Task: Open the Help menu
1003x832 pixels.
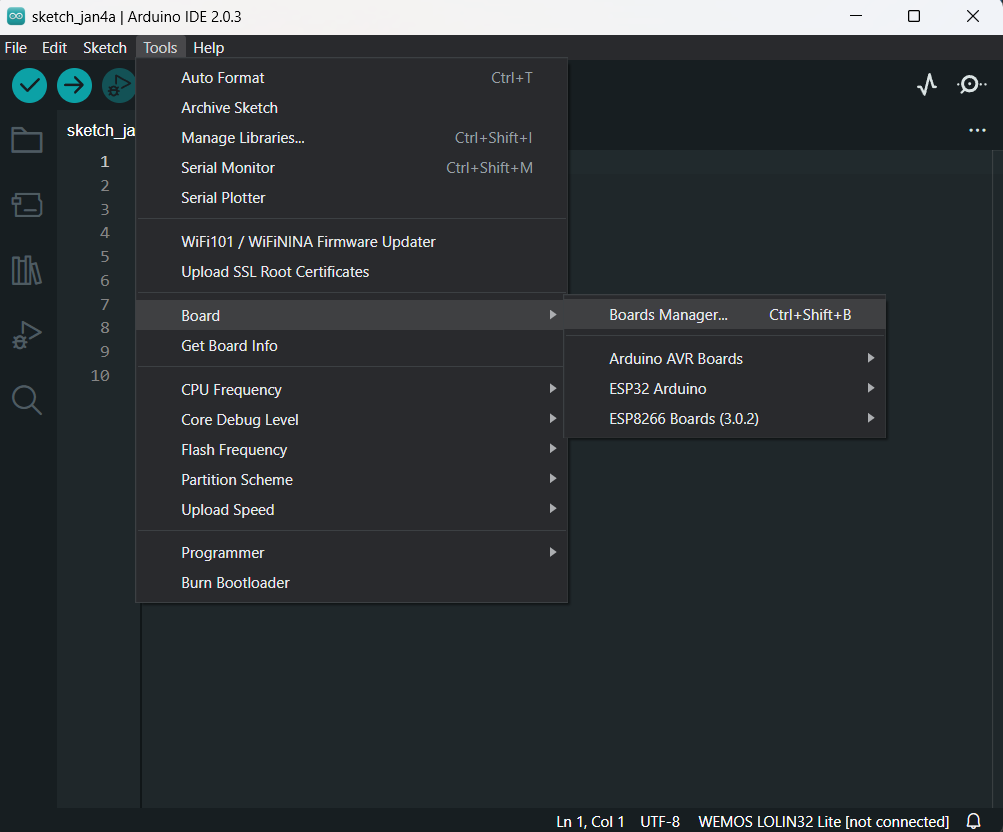Action: [x=209, y=48]
